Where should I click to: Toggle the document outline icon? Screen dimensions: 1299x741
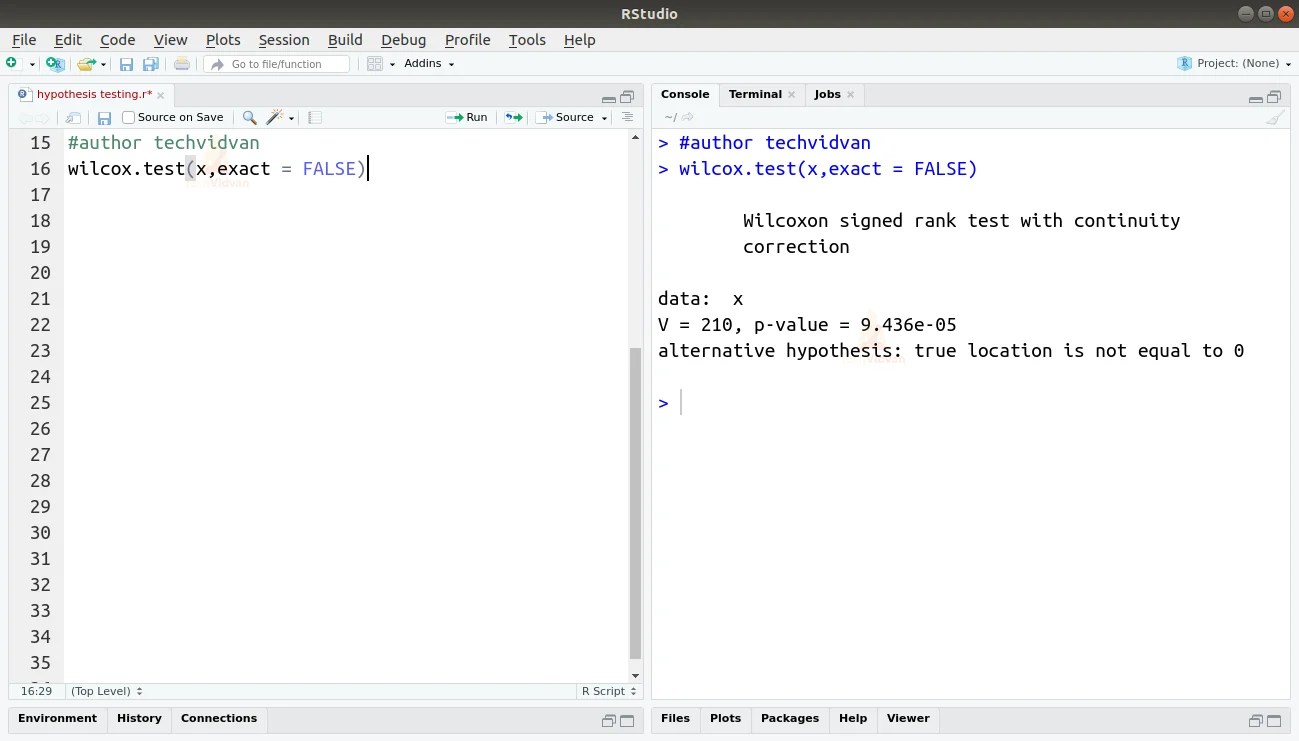coord(627,117)
